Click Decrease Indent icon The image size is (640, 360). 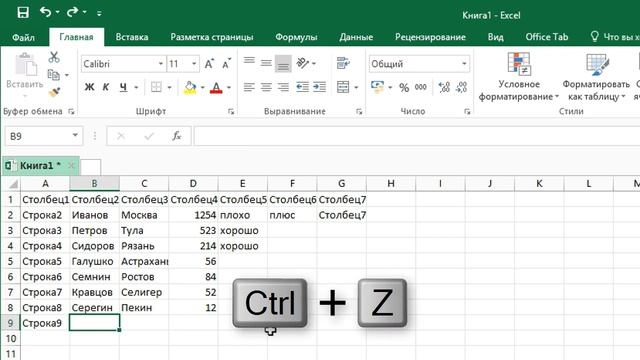click(302, 87)
